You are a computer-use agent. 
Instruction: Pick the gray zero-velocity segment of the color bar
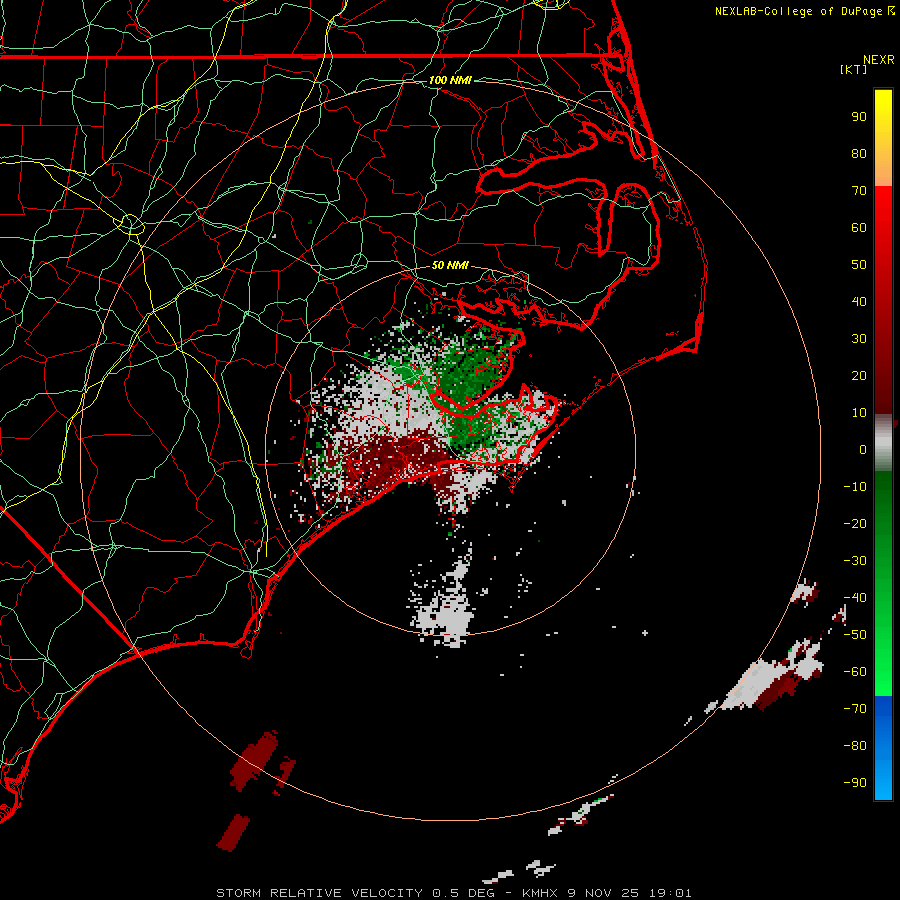click(x=883, y=443)
